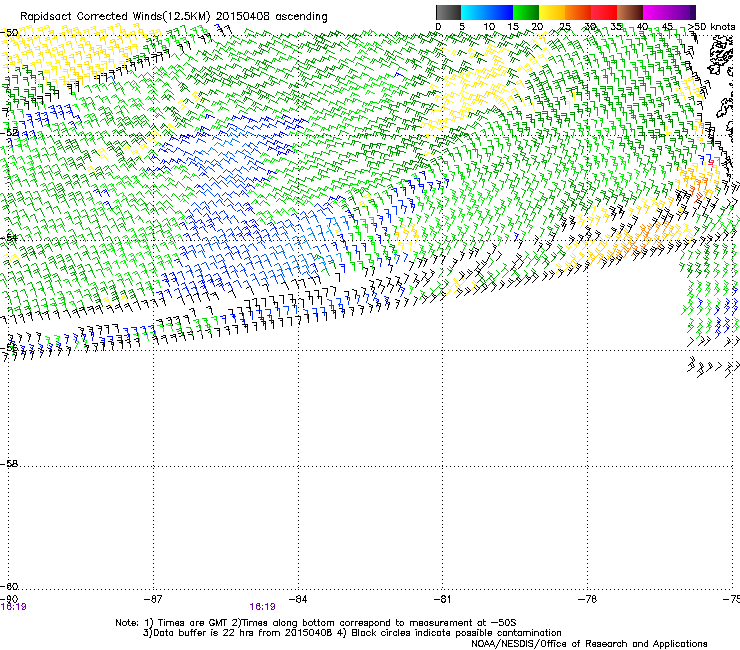Click the '-58' latitude axis label
Viewport: 740px width, 650px height.
[x=9, y=464]
